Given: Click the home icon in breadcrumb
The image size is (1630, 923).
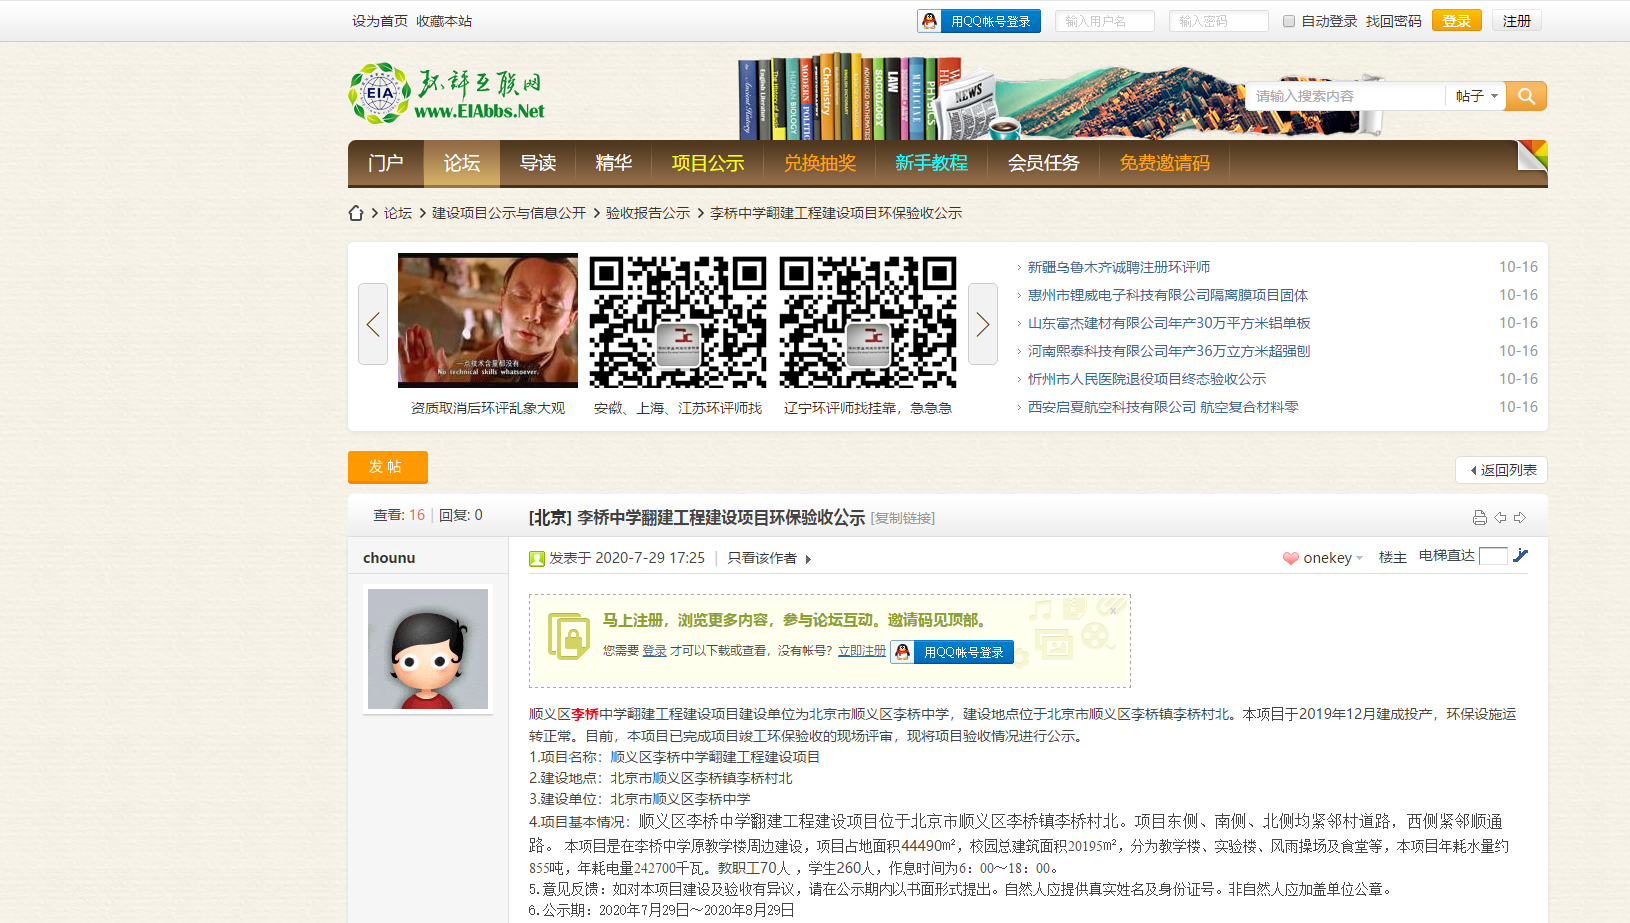Looking at the screenshot, I should (x=356, y=213).
